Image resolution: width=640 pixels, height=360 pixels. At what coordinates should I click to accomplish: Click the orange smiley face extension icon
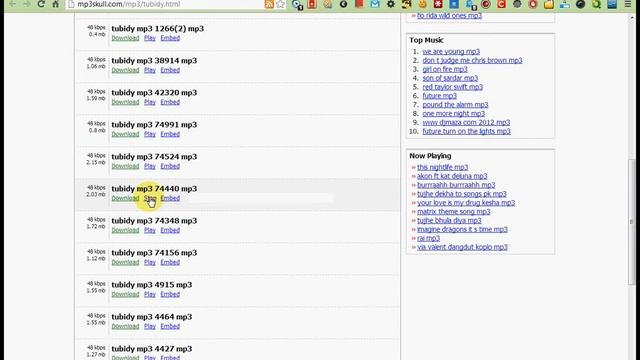pos(422,4)
